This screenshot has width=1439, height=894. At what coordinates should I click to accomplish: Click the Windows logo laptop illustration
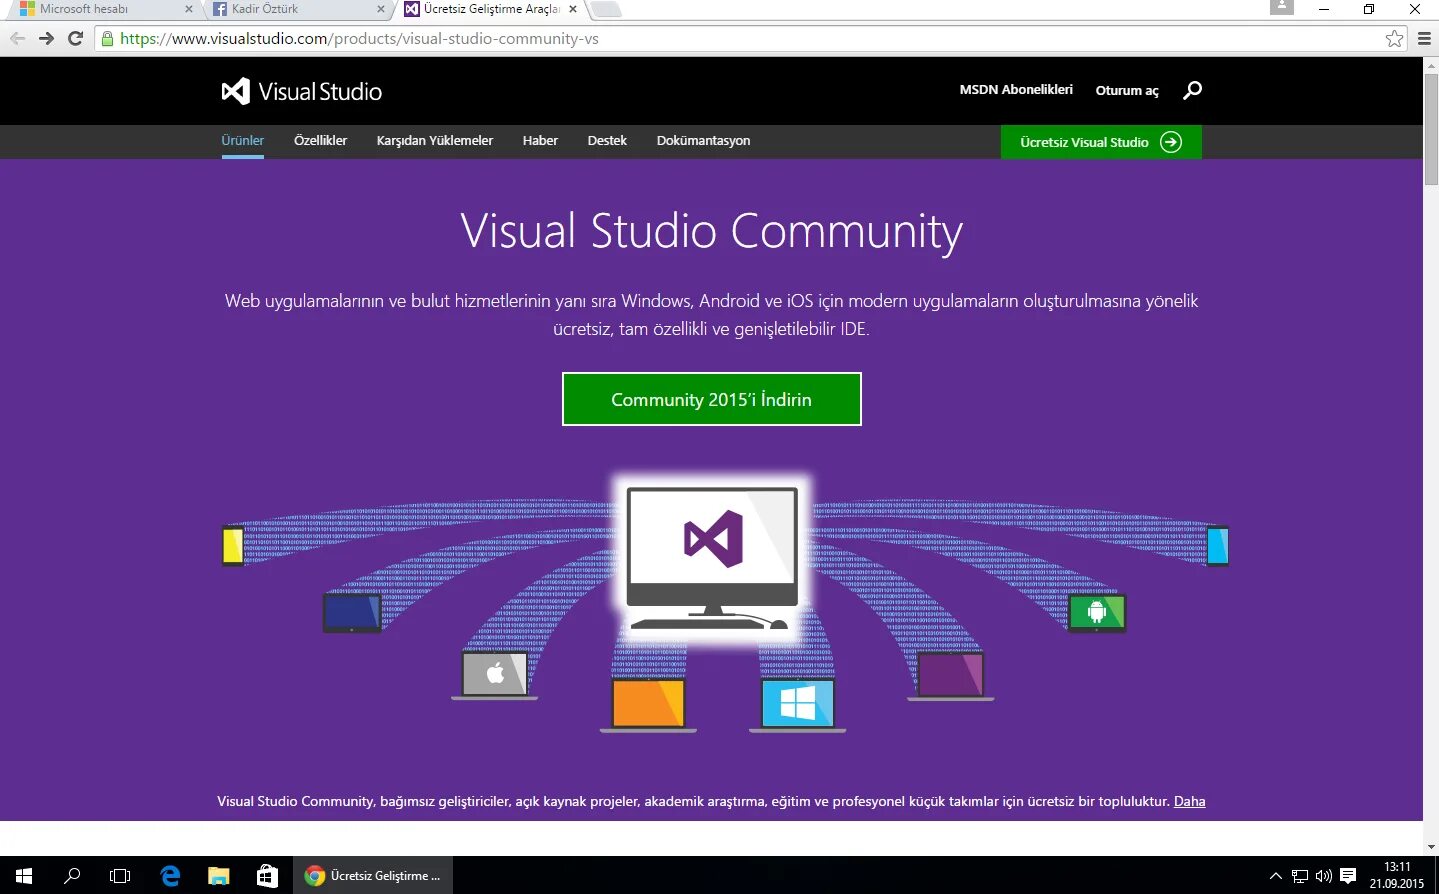(797, 705)
